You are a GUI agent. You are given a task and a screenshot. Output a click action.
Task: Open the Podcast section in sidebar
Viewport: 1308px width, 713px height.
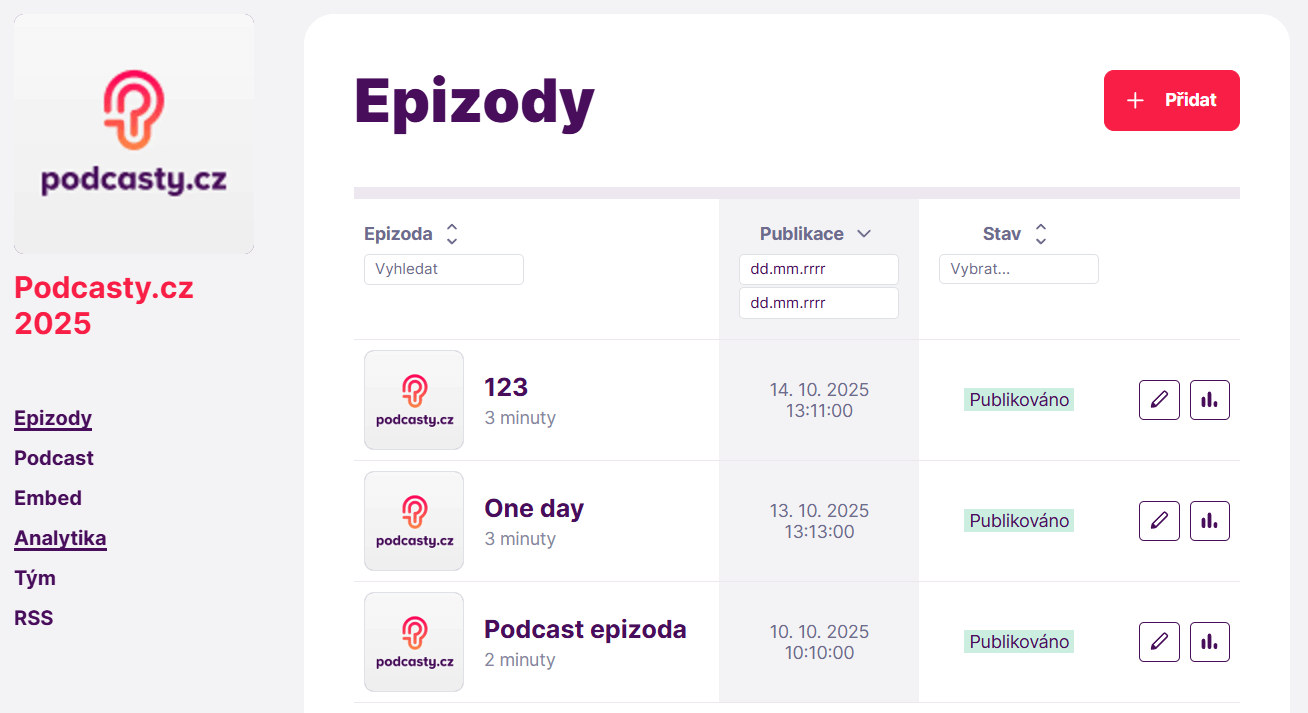coord(54,458)
